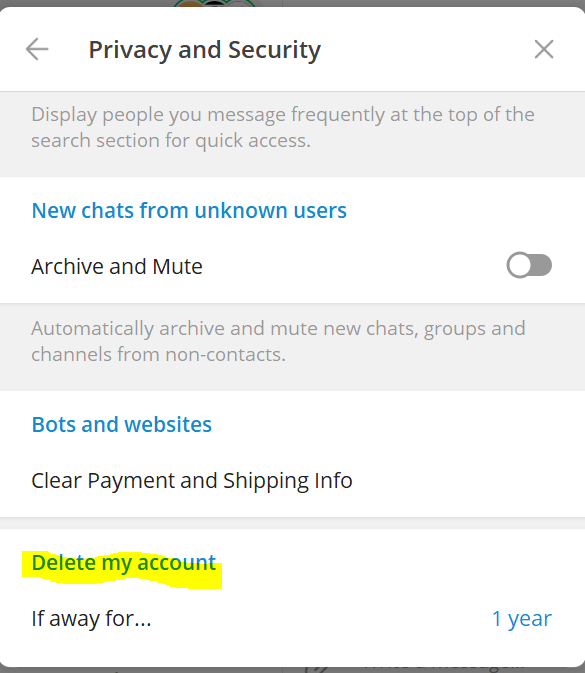Click the dimmed avatar thumbnail above the dialog
This screenshot has height=673, width=585.
point(215,3)
